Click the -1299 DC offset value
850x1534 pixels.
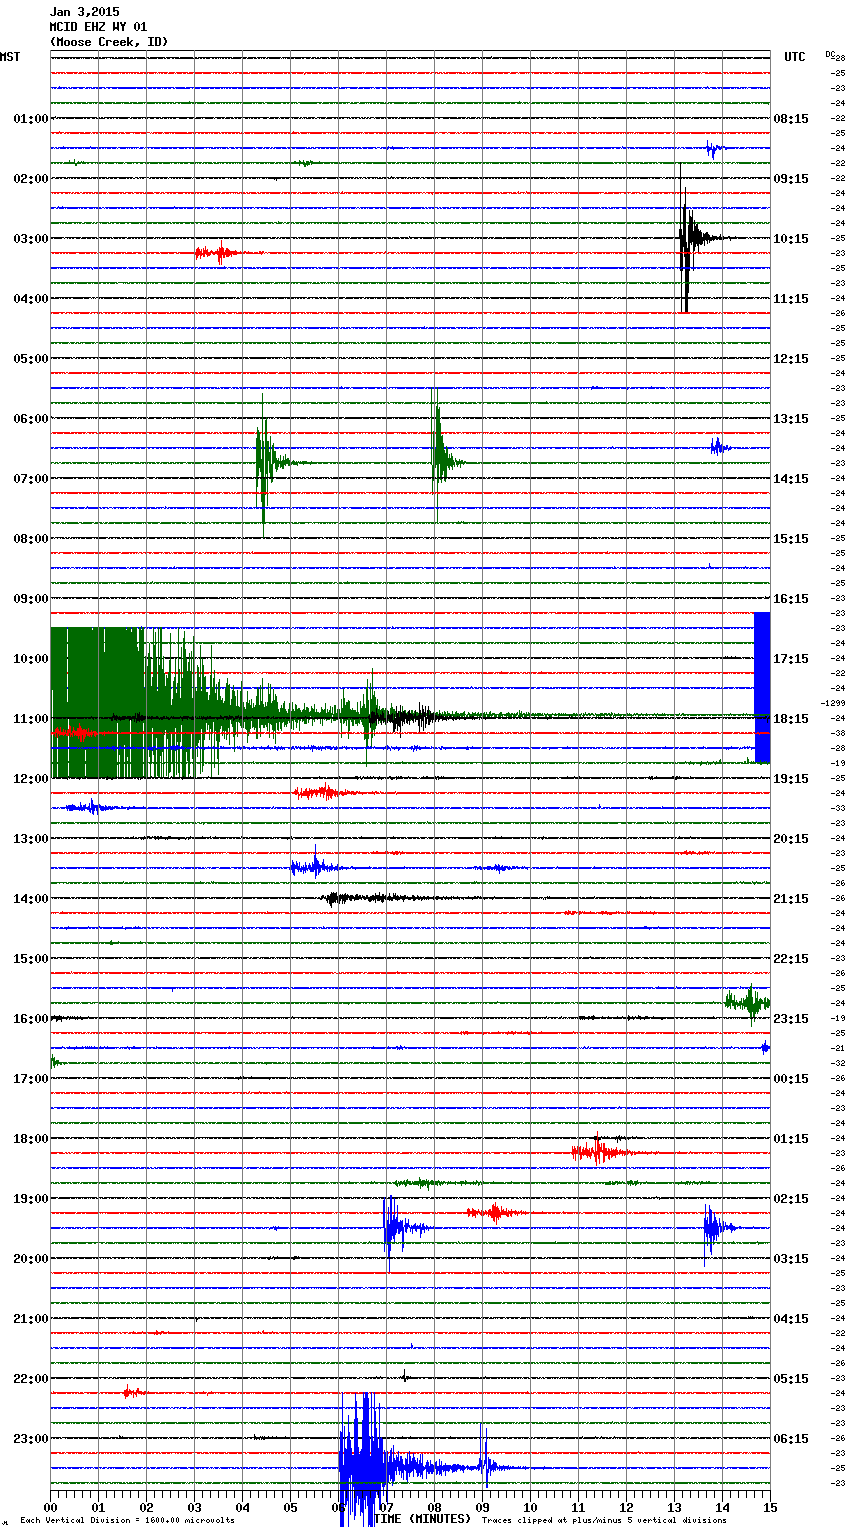click(x=833, y=703)
